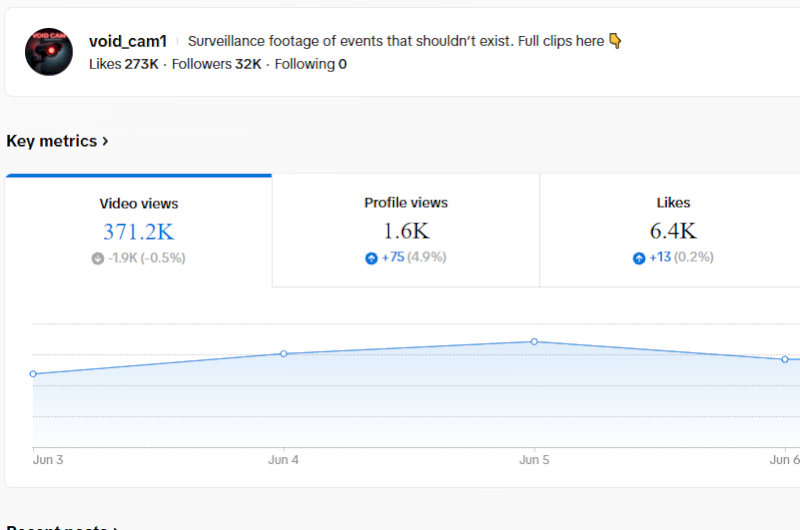Viewport: 800px width, 530px height.
Task: Click the pointing-down hand emoji in bio
Action: click(x=615, y=41)
